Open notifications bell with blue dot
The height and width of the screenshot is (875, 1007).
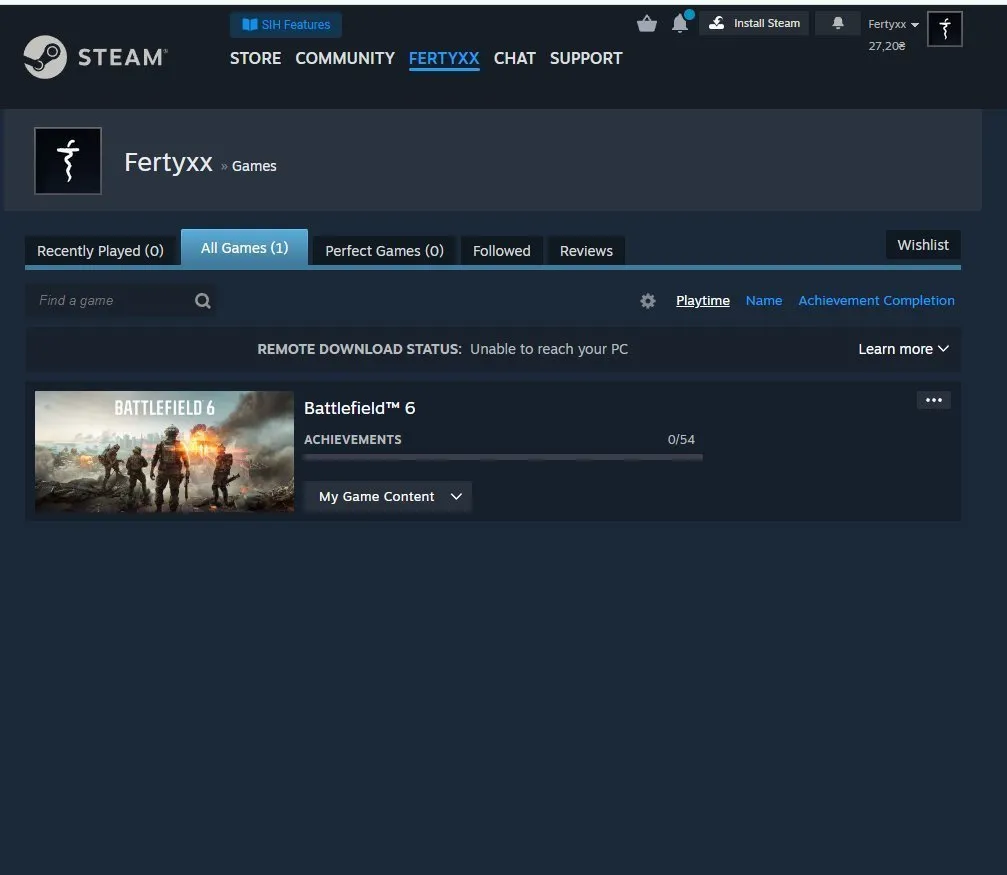click(680, 23)
